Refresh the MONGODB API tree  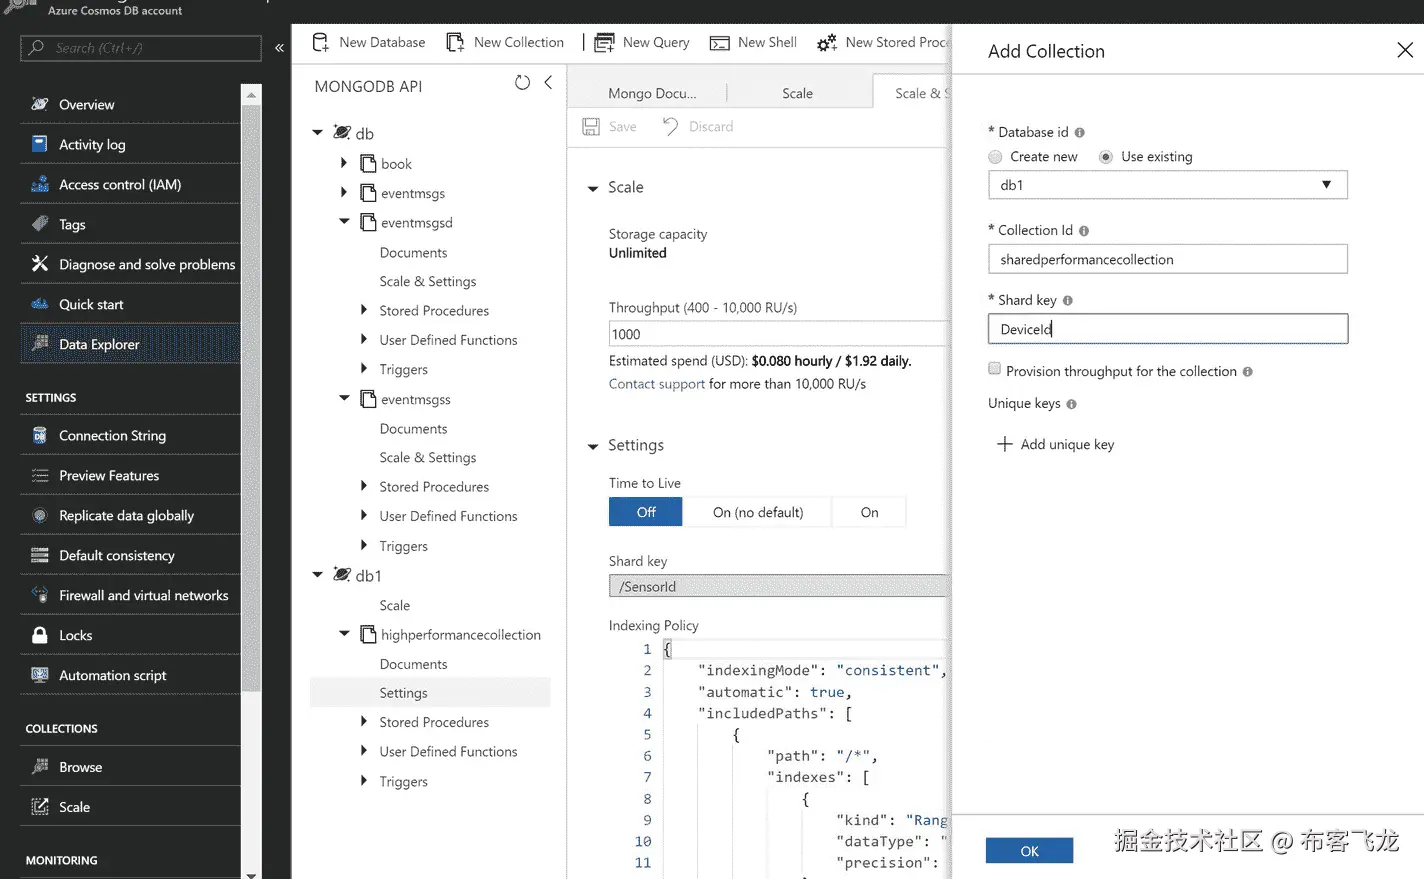(x=523, y=84)
